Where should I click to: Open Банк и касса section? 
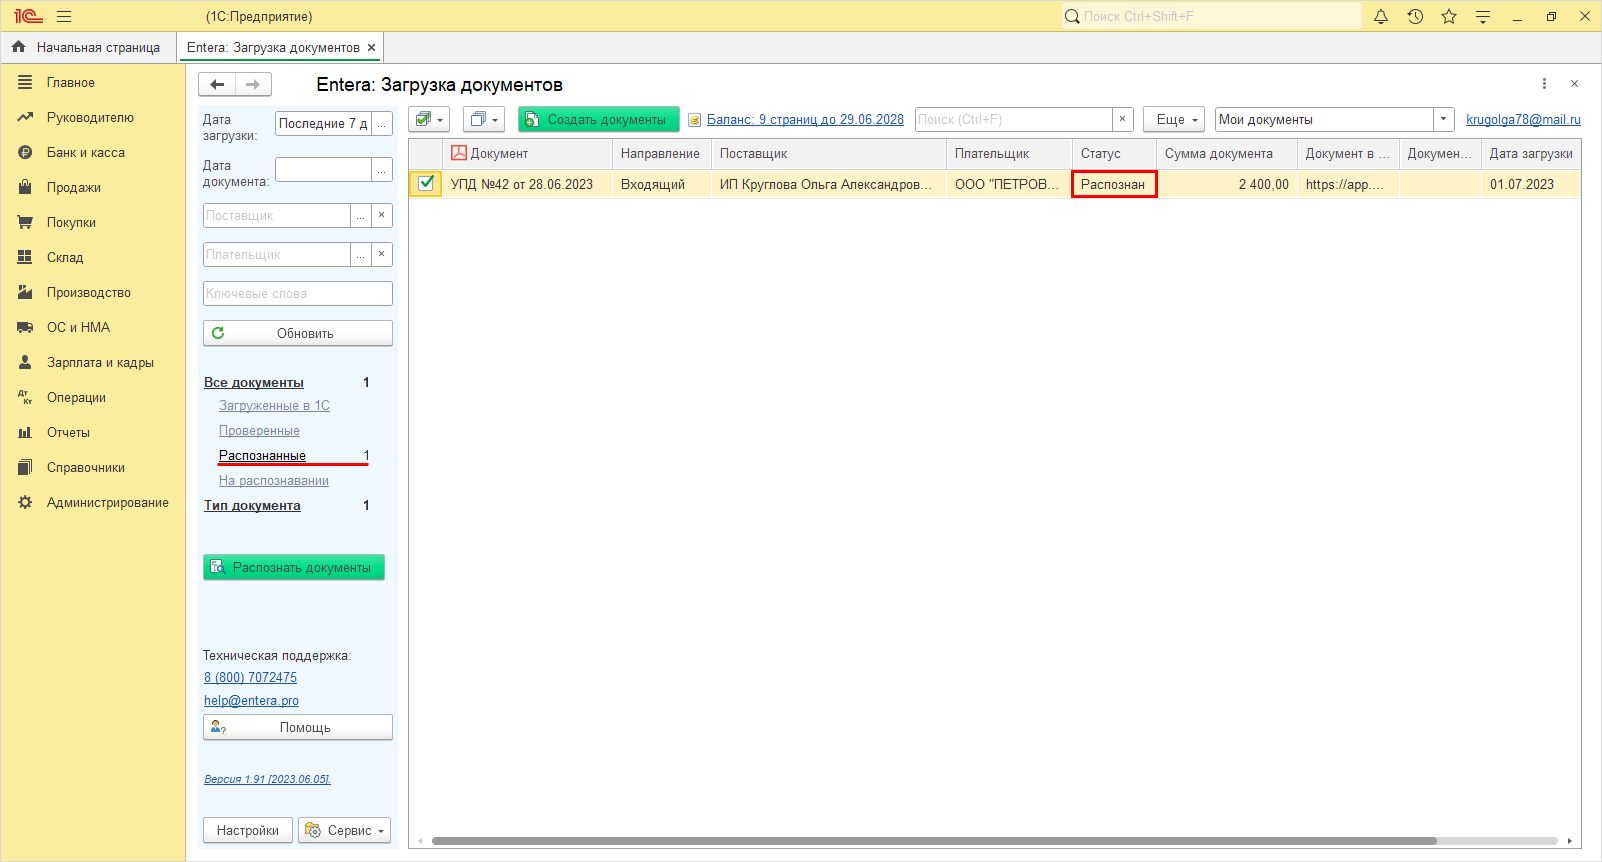(93, 153)
